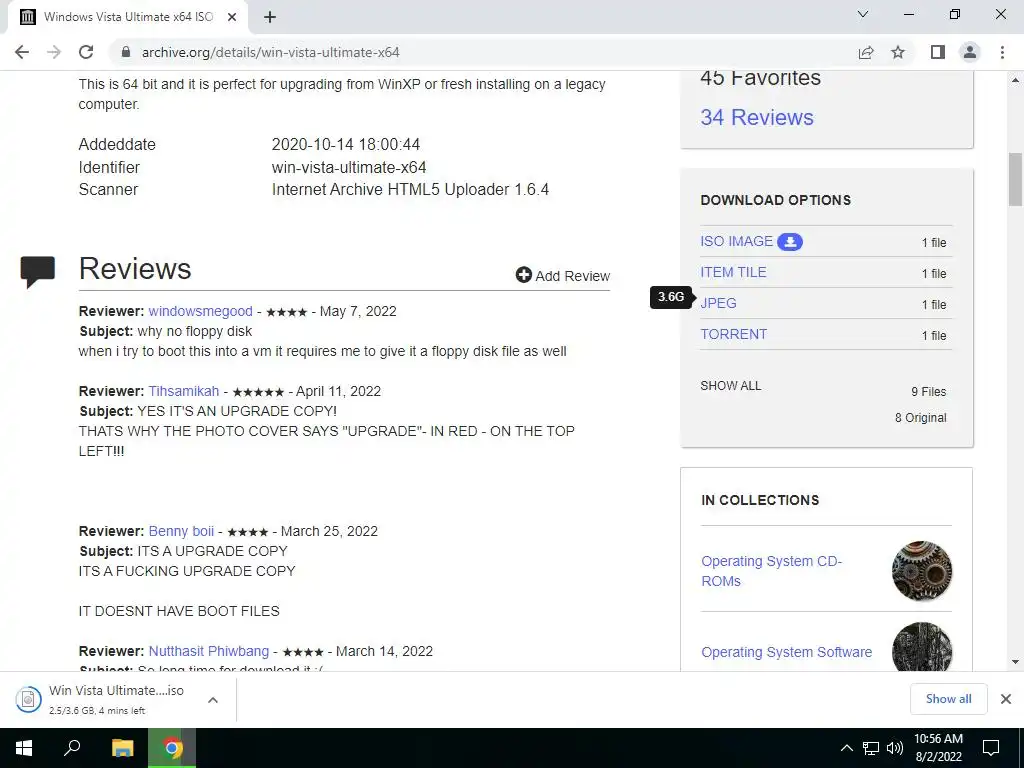Open the volume tray icon
The height and width of the screenshot is (768, 1024).
coord(895,748)
